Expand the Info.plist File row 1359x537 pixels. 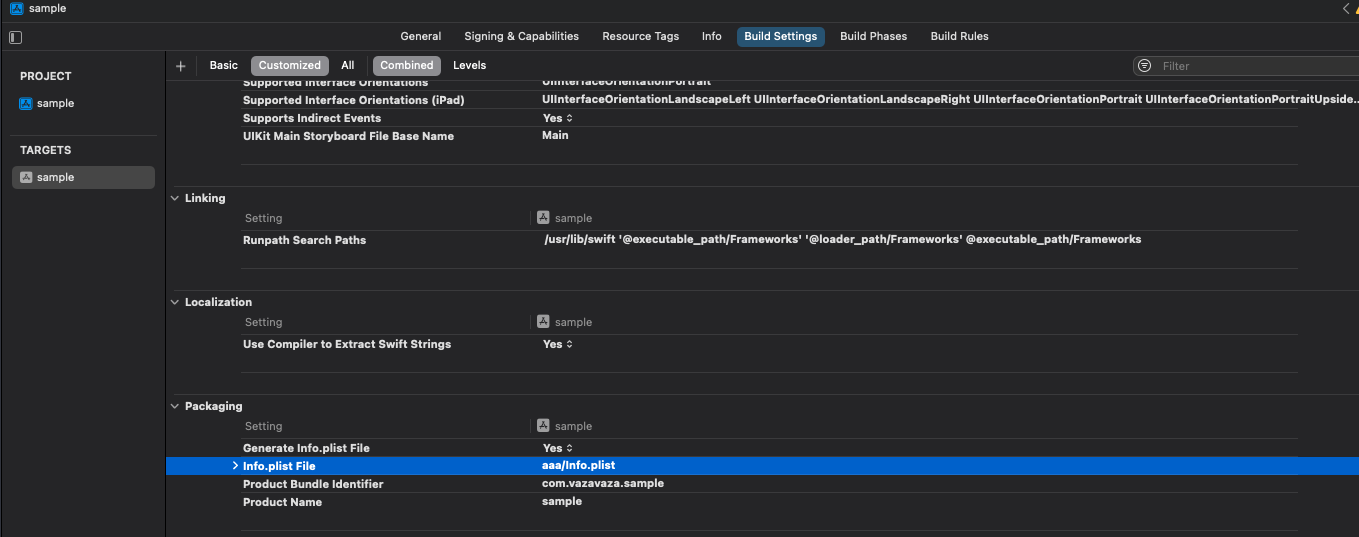[235, 466]
